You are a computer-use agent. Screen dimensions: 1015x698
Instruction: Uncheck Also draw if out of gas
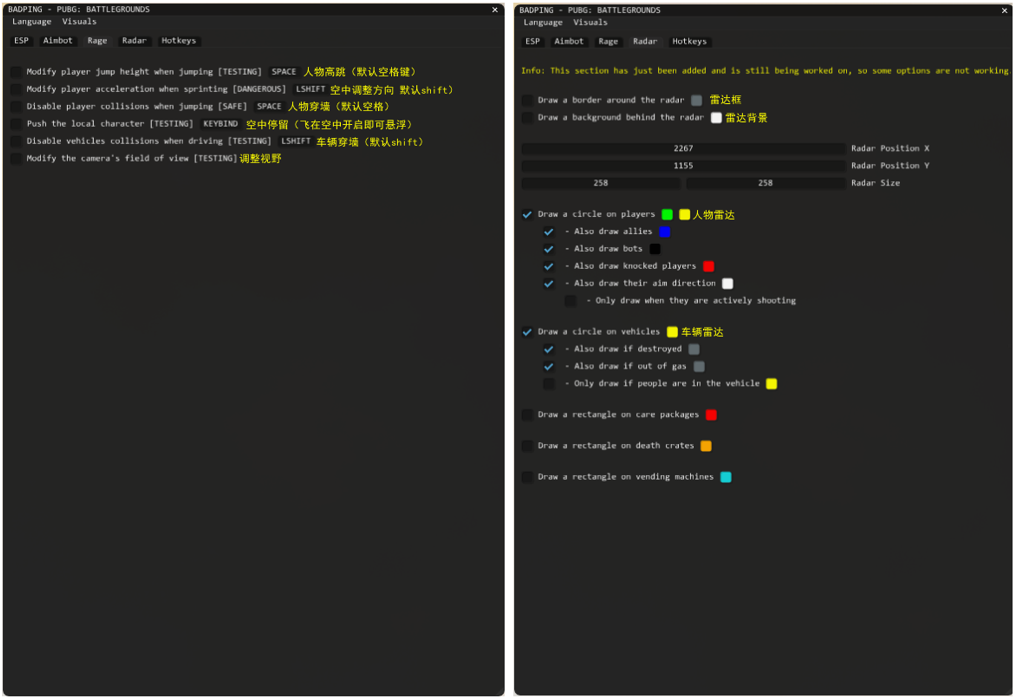(x=549, y=366)
